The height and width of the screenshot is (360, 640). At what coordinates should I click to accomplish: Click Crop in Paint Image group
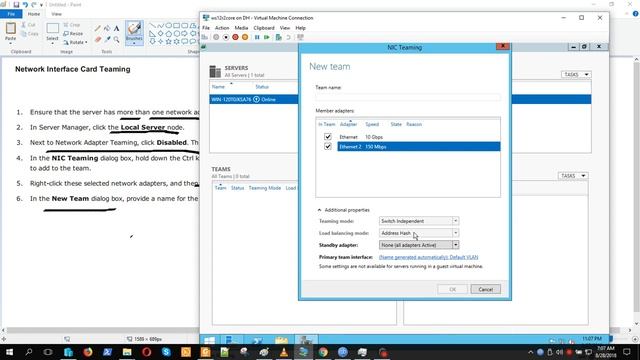(x=72, y=25)
